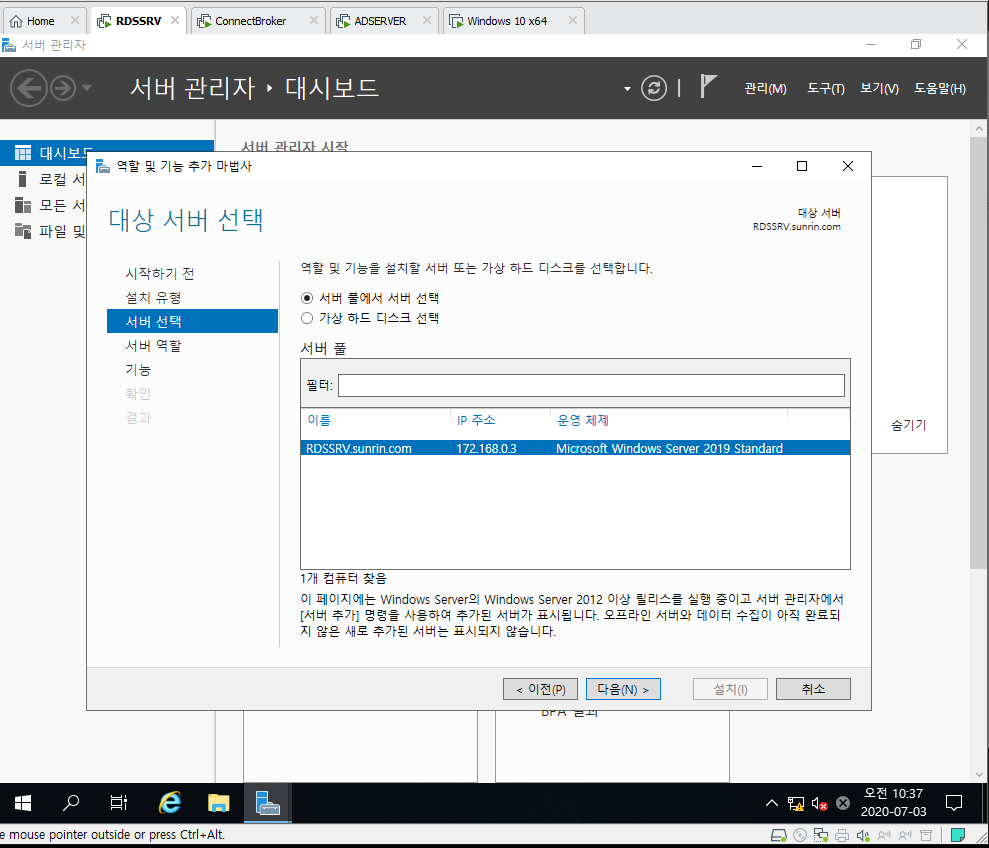The height and width of the screenshot is (848, 989).
Task: Click the VMware sound card status icon
Action: pos(863,836)
